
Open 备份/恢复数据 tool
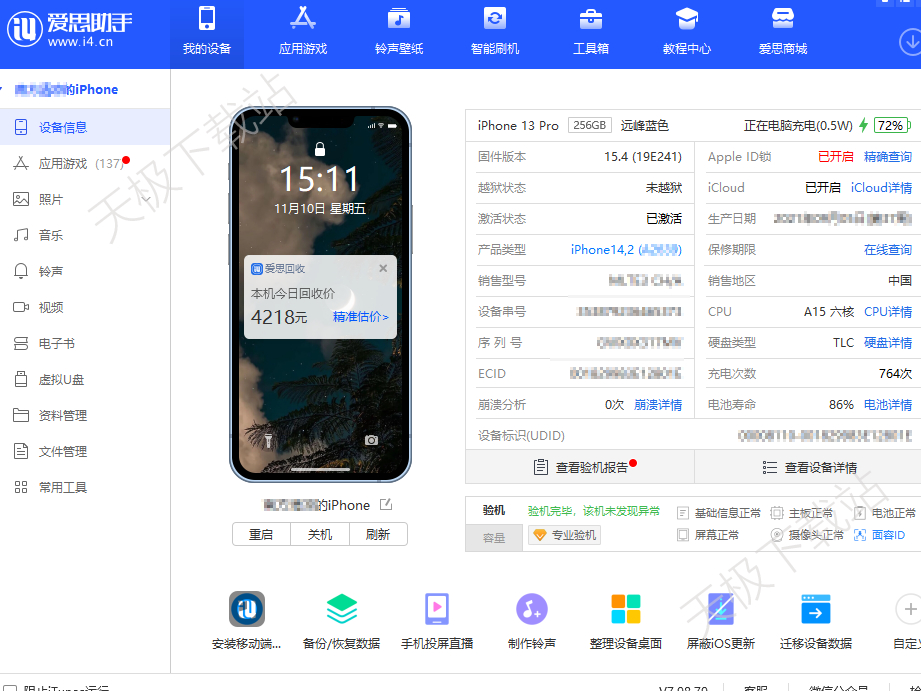341,620
